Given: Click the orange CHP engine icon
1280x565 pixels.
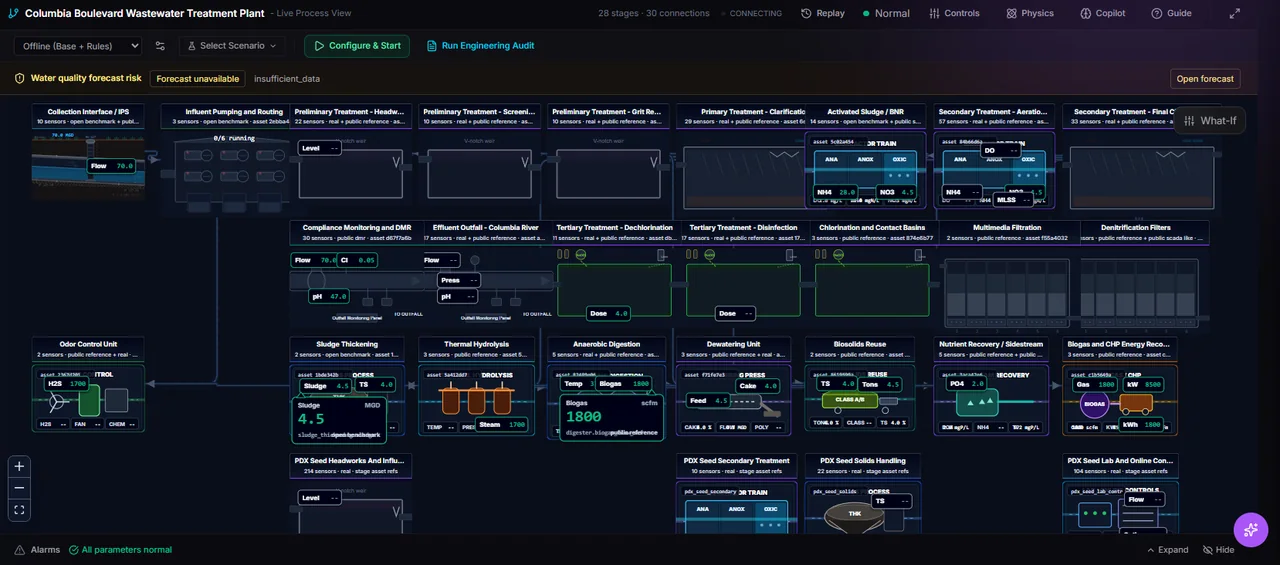Looking at the screenshot, I should tap(1135, 405).
